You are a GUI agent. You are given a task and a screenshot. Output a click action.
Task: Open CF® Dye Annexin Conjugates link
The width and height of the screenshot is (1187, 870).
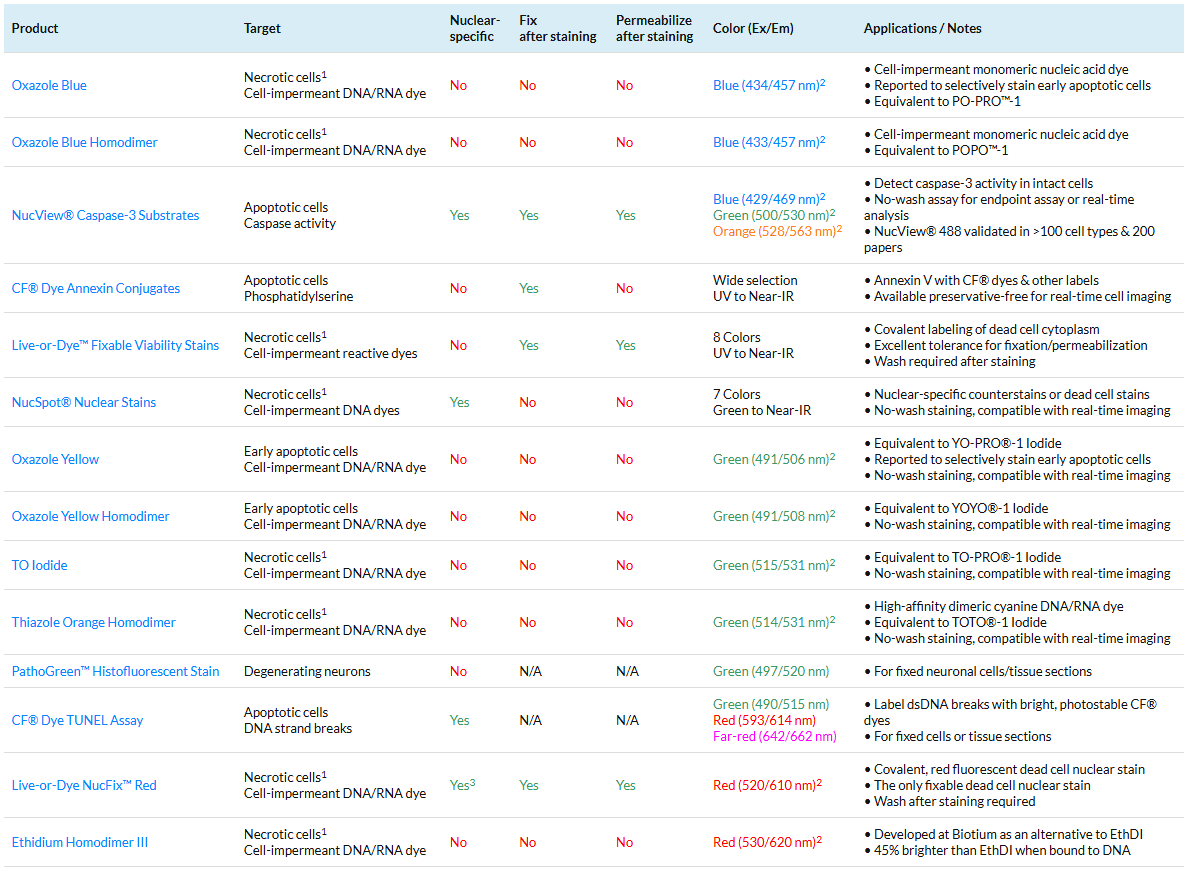(x=96, y=288)
